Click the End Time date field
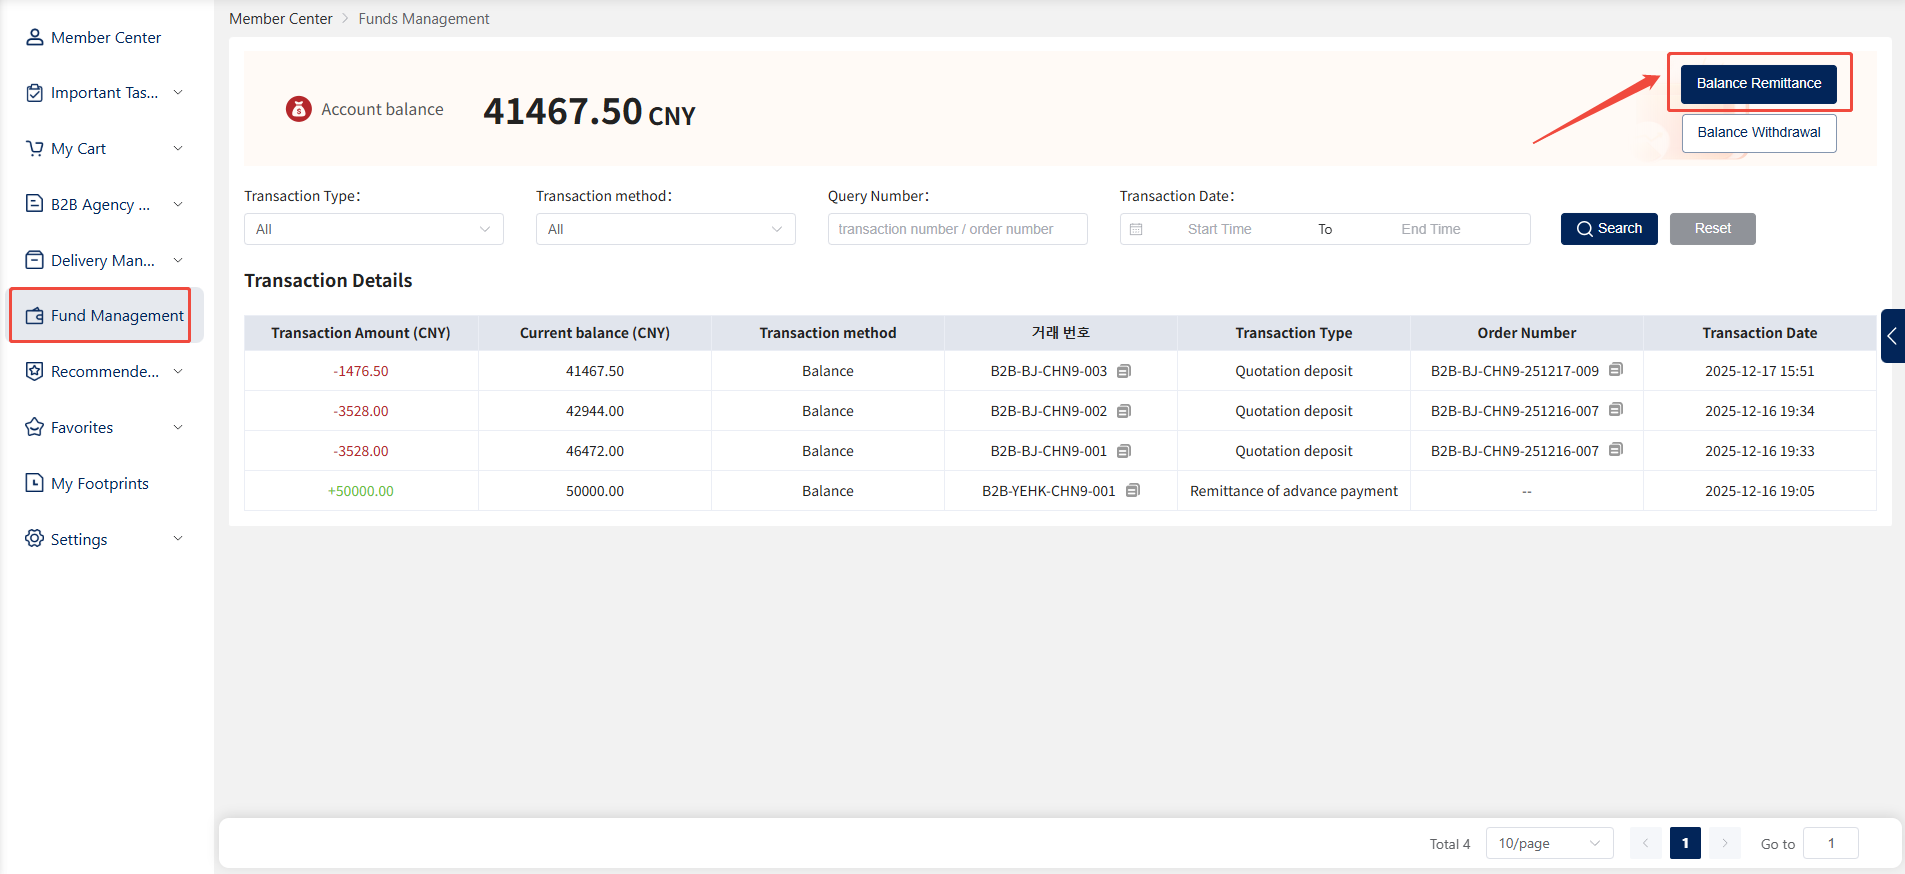 point(1430,229)
